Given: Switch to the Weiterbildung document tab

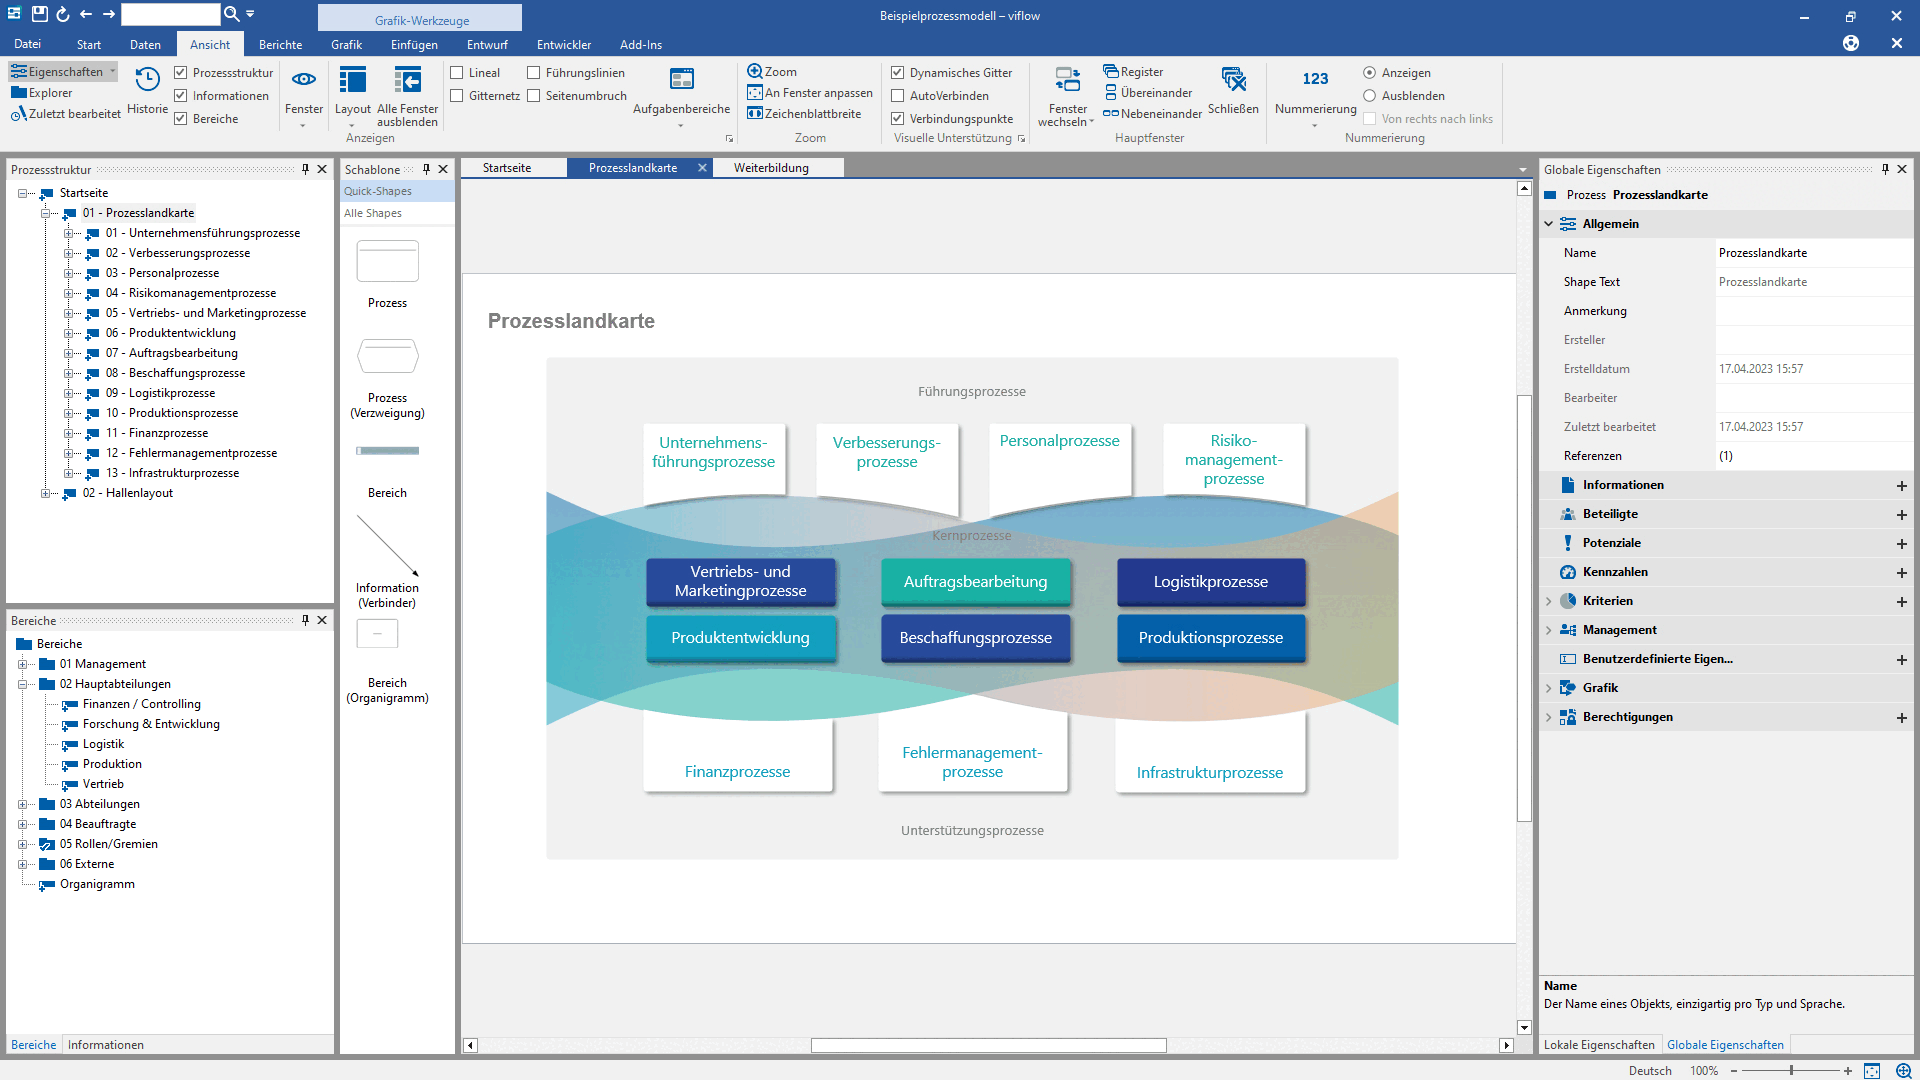Looking at the screenshot, I should coord(771,168).
